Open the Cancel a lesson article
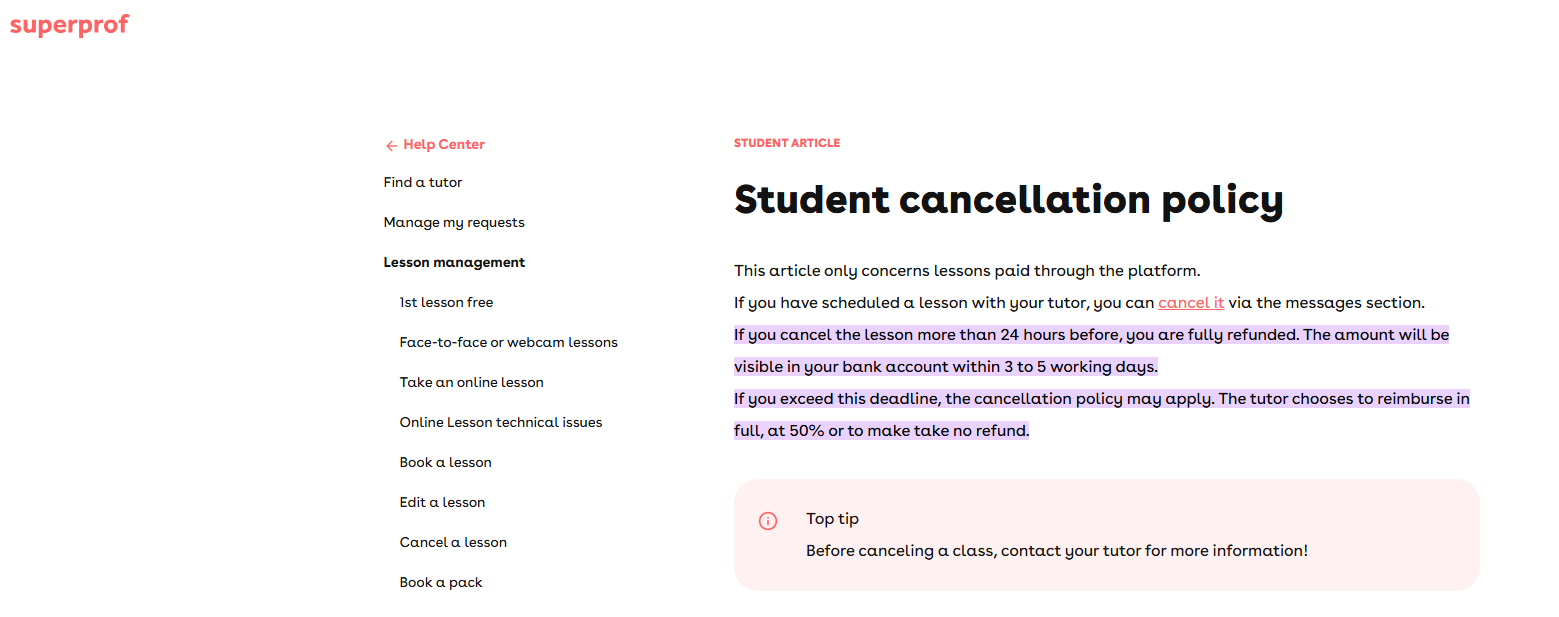The width and height of the screenshot is (1559, 617). pyautogui.click(x=453, y=543)
